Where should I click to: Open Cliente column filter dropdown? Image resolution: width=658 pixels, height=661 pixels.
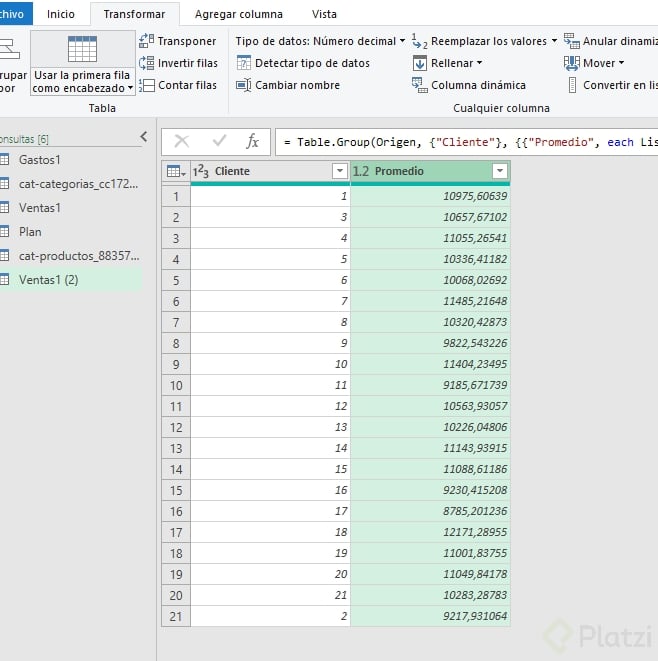(339, 172)
